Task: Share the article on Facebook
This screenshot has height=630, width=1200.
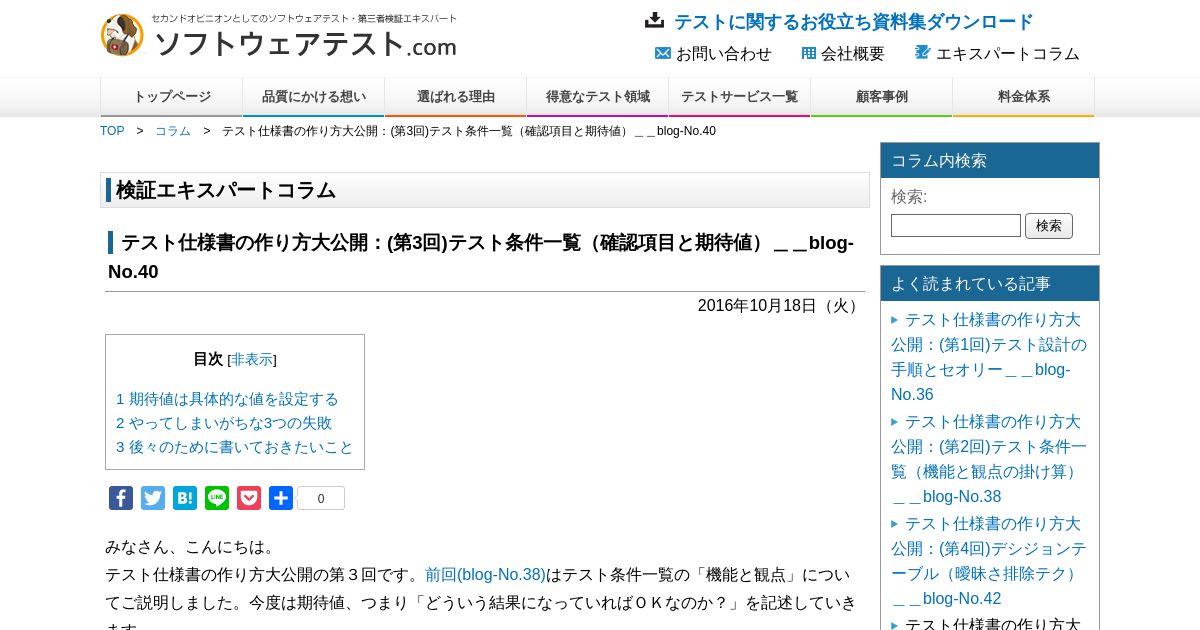Action: pos(121,498)
